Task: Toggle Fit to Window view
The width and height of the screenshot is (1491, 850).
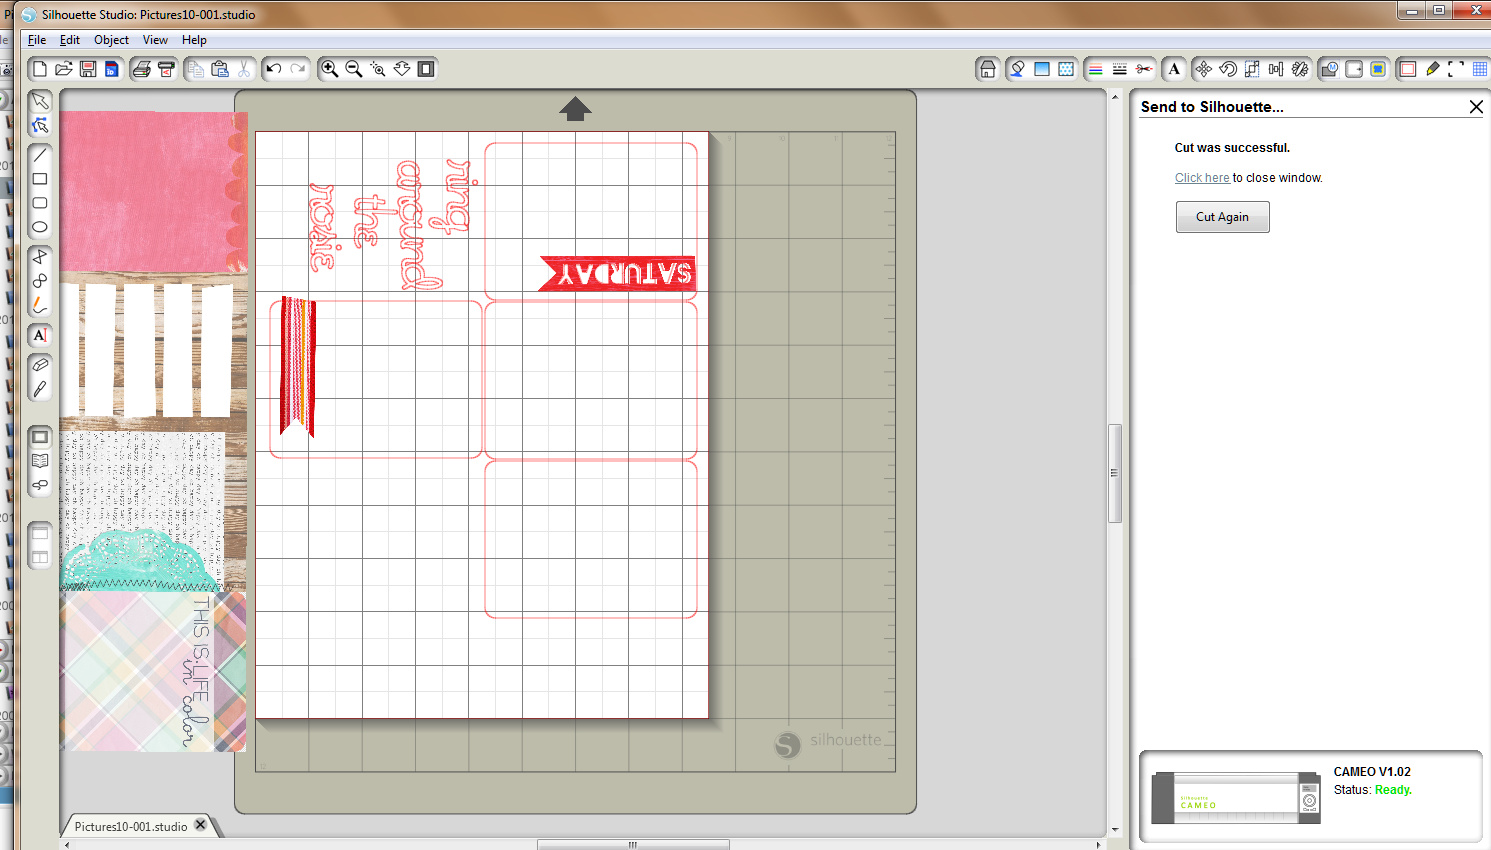Action: [x=426, y=69]
